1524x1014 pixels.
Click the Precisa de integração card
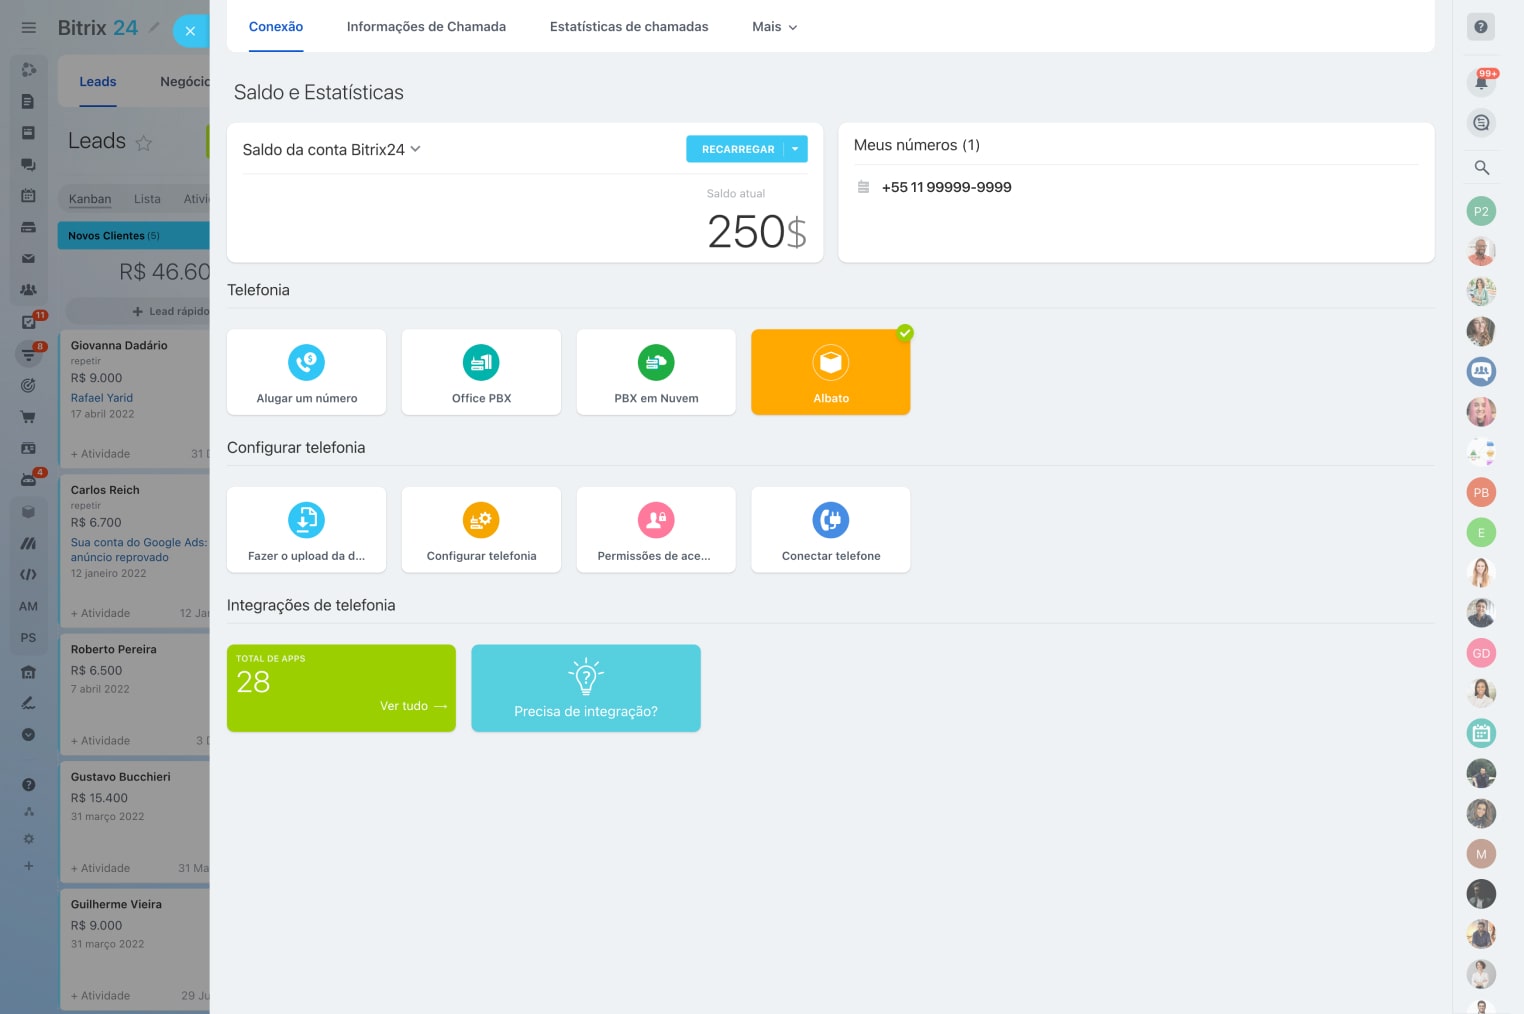(585, 688)
